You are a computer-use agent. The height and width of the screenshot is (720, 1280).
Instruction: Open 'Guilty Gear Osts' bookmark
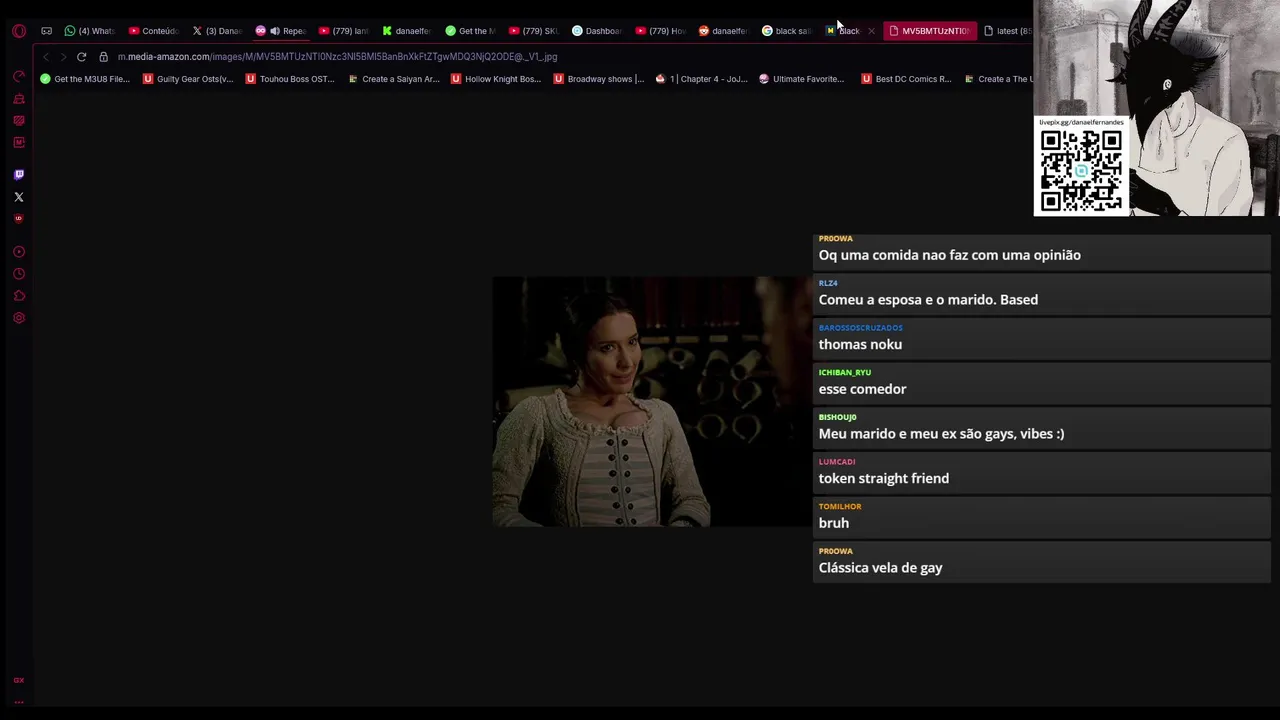(x=188, y=79)
